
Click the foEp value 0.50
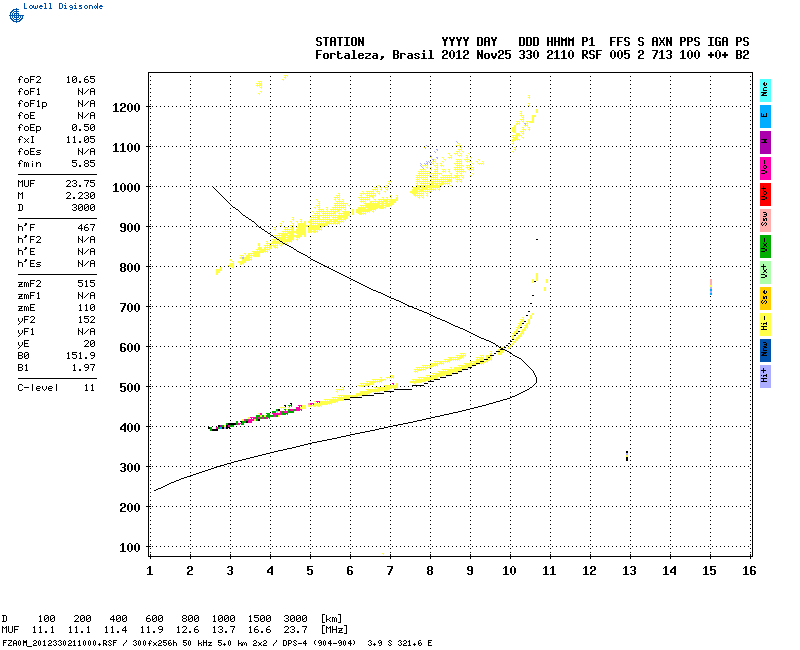(83, 128)
